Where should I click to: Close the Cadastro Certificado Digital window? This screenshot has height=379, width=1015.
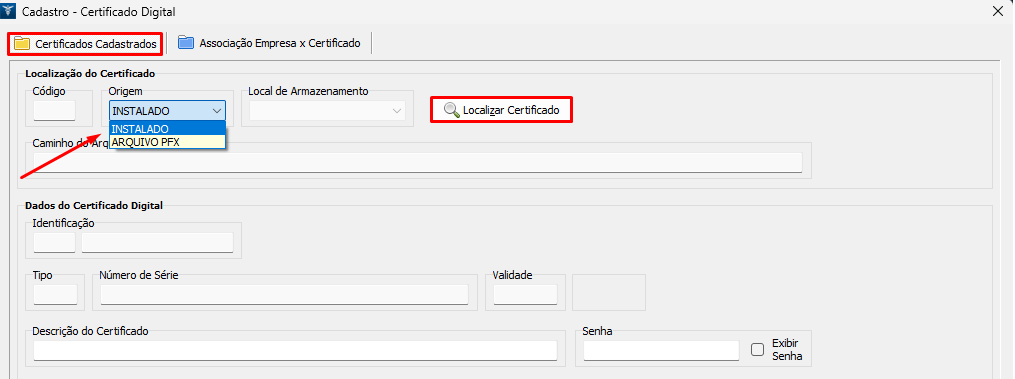[x=998, y=11]
